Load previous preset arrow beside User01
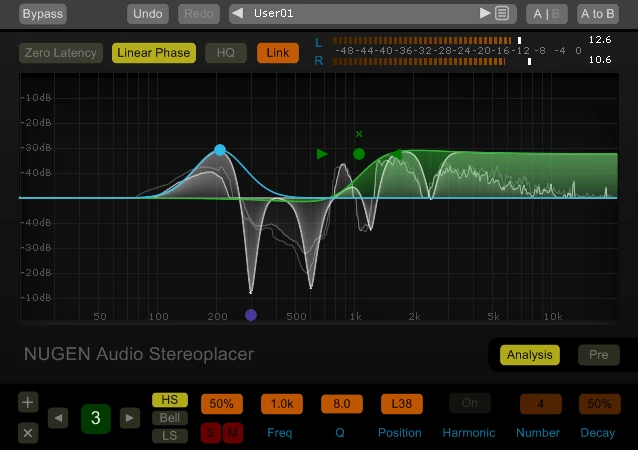The height and width of the screenshot is (450, 638). (x=237, y=14)
